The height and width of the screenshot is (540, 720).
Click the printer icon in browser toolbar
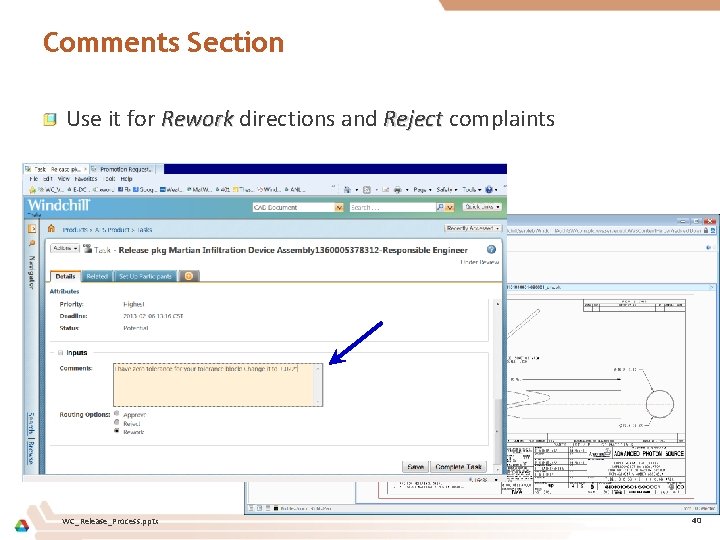click(x=398, y=189)
